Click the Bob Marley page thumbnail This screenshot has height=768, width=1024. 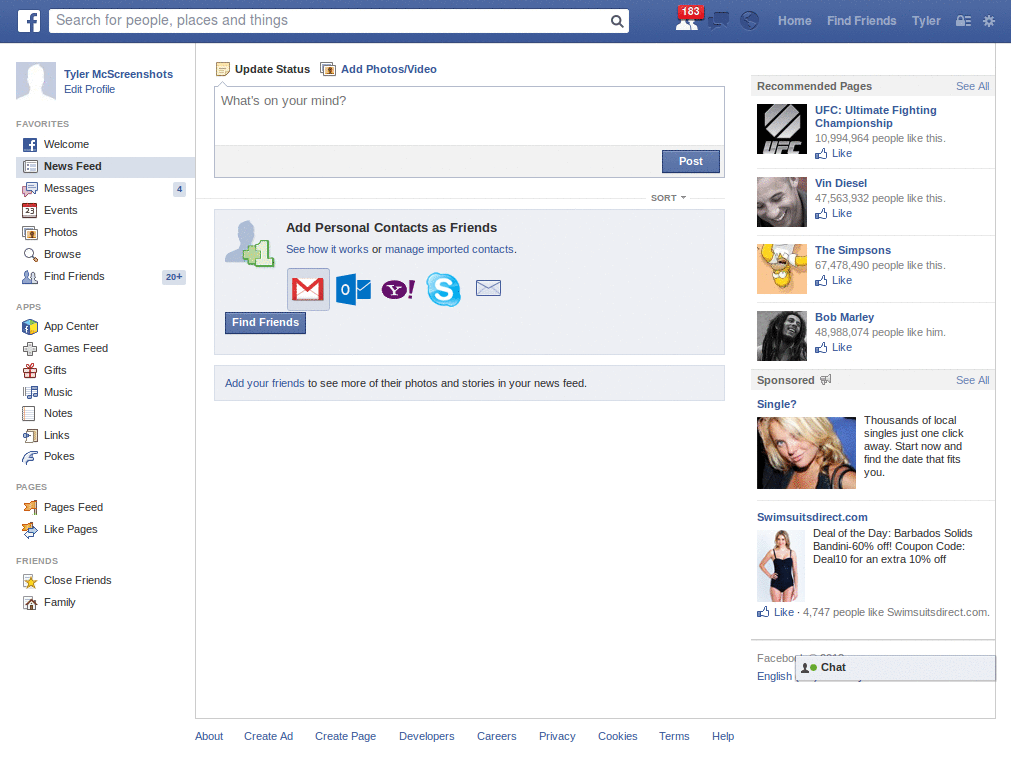click(x=782, y=336)
